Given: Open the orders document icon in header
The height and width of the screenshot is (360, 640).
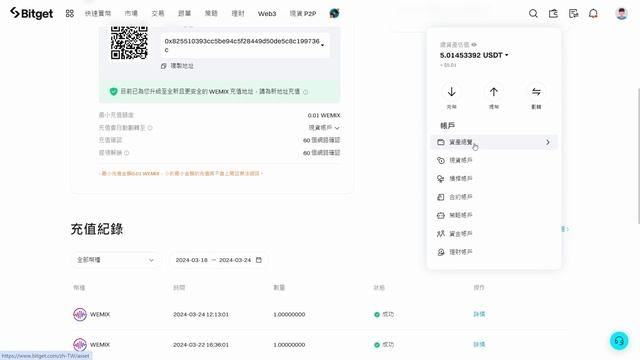Looking at the screenshot, I should (x=573, y=13).
